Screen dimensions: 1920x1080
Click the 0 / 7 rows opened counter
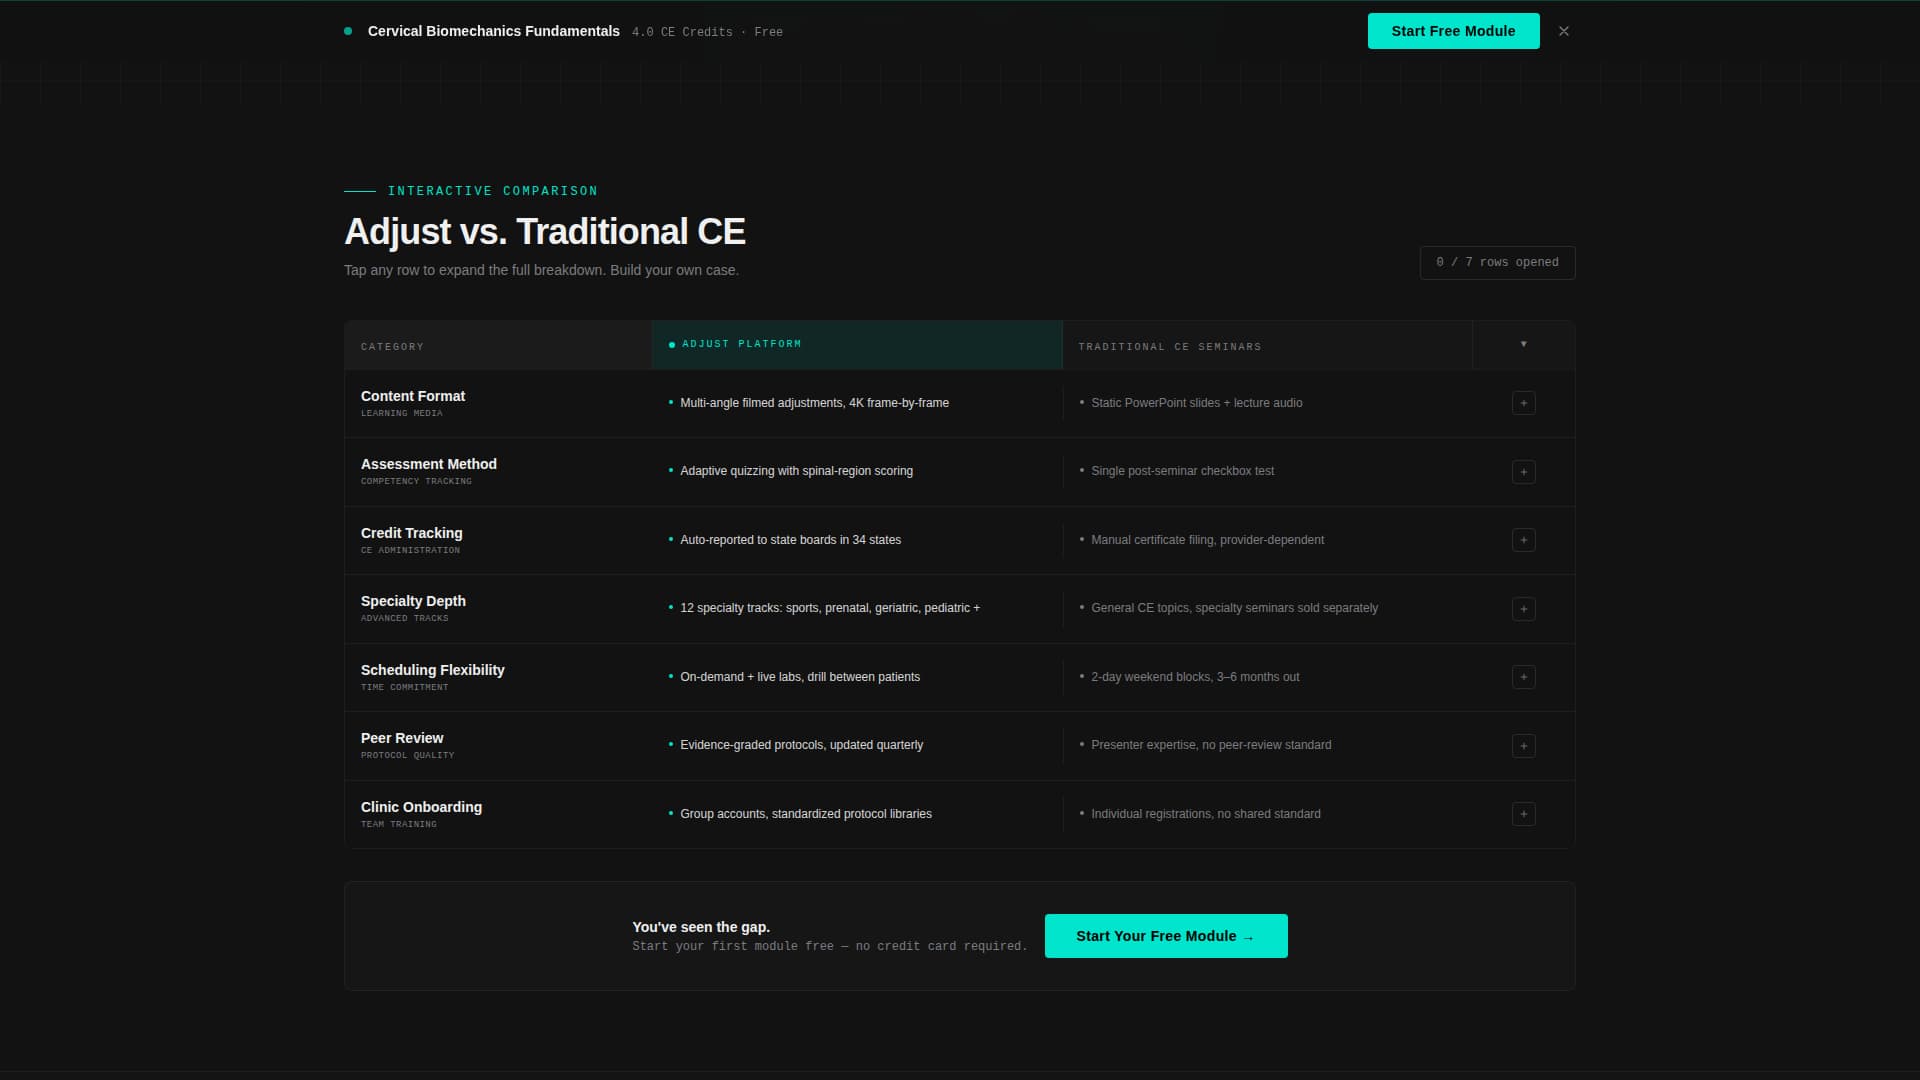pyautogui.click(x=1497, y=262)
